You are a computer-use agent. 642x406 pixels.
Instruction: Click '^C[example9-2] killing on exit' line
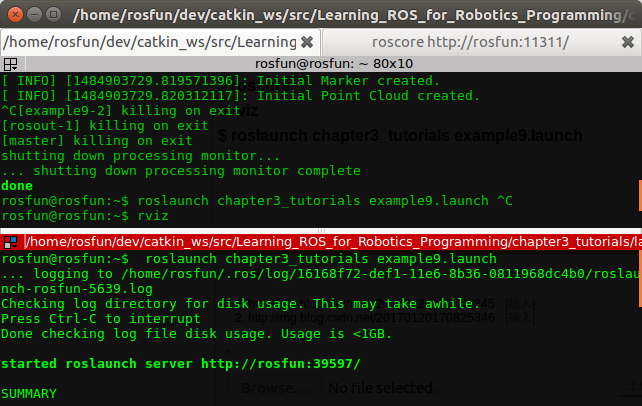point(121,111)
